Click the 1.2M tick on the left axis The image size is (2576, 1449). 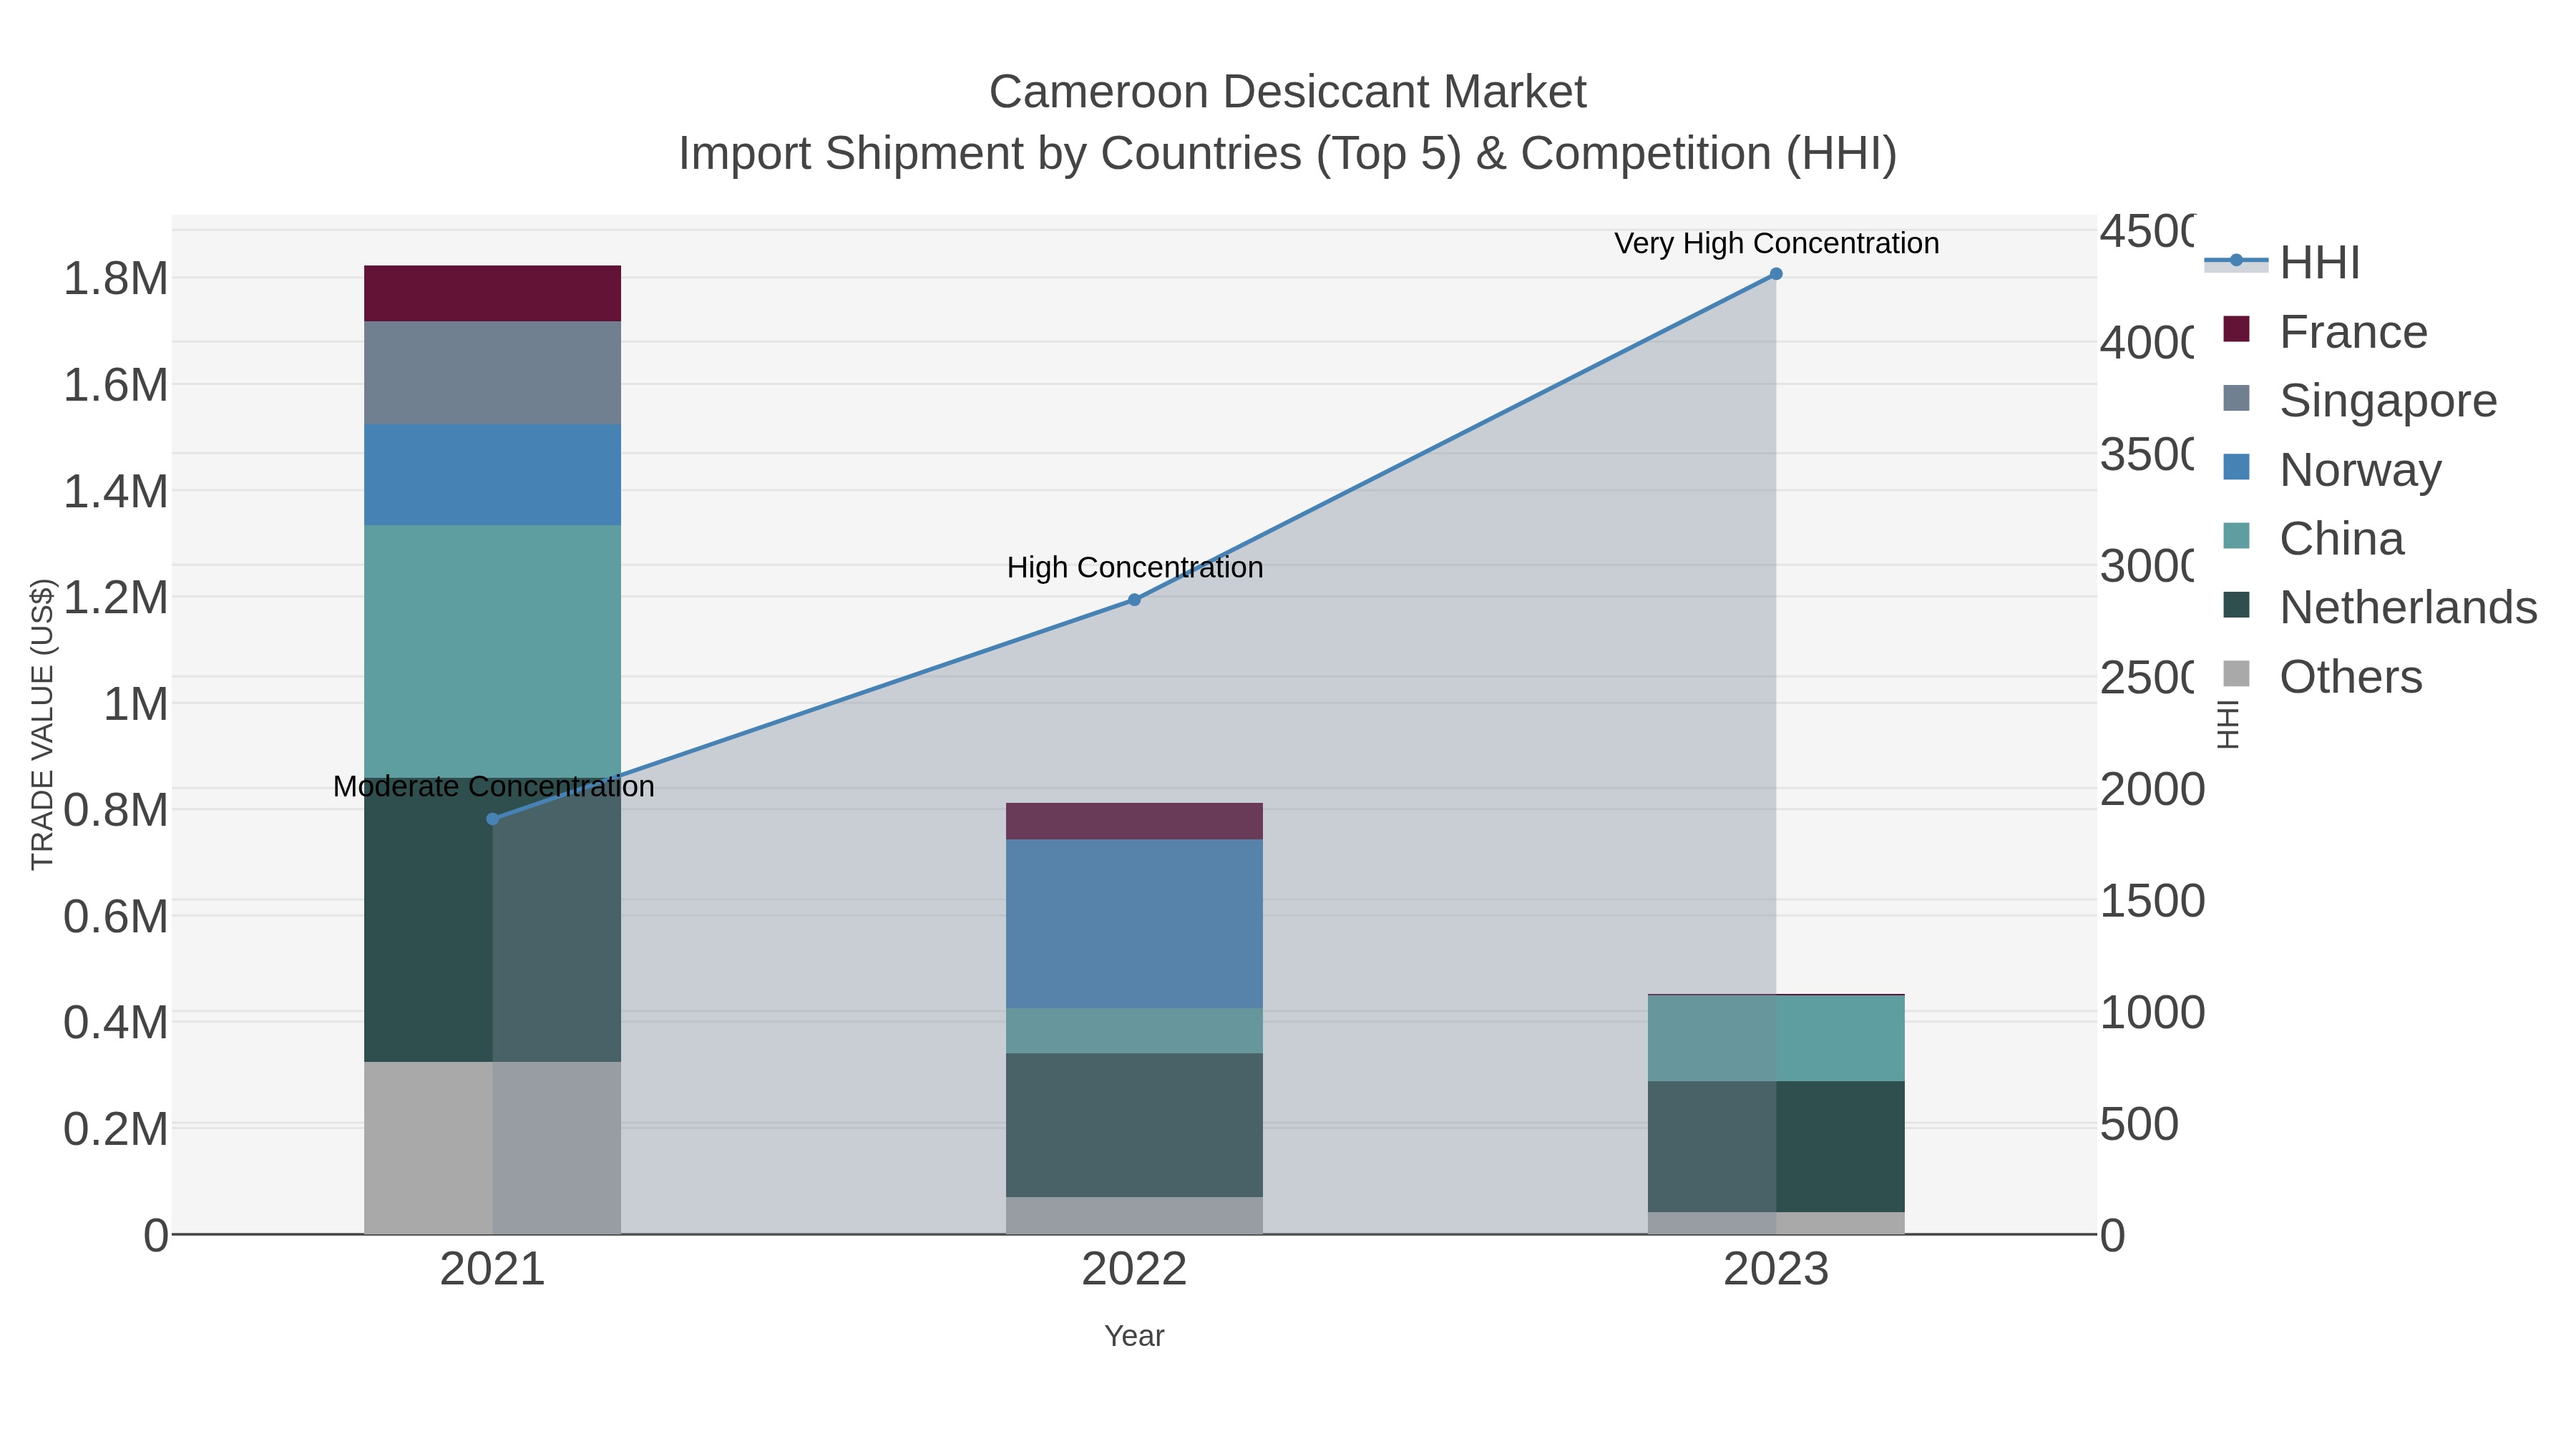[x=116, y=598]
